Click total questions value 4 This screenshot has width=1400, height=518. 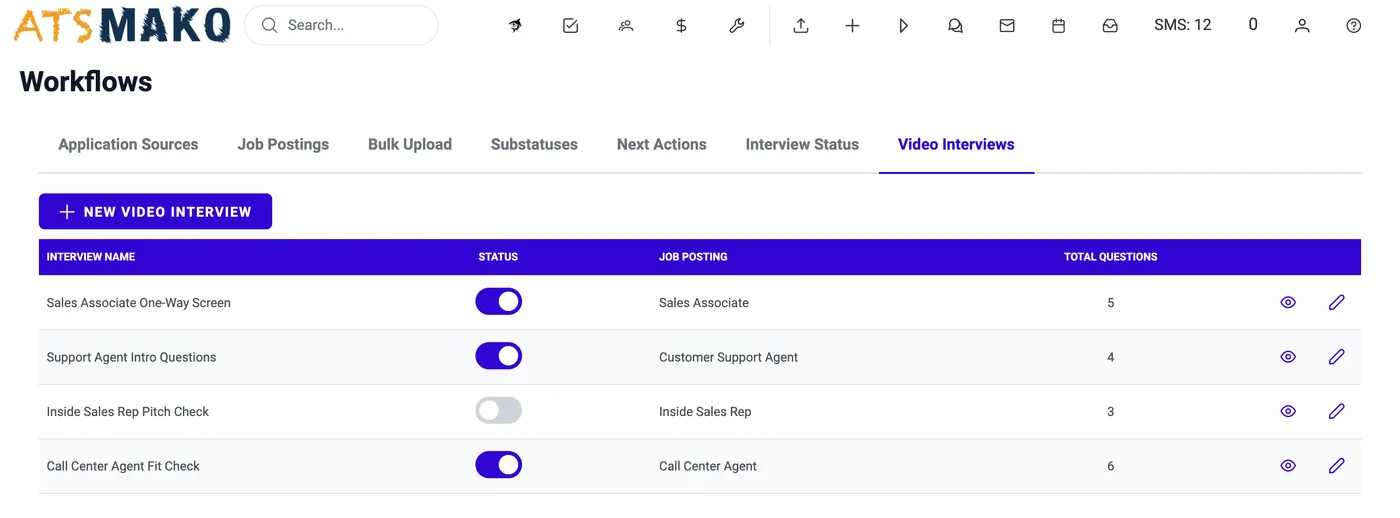click(1110, 357)
